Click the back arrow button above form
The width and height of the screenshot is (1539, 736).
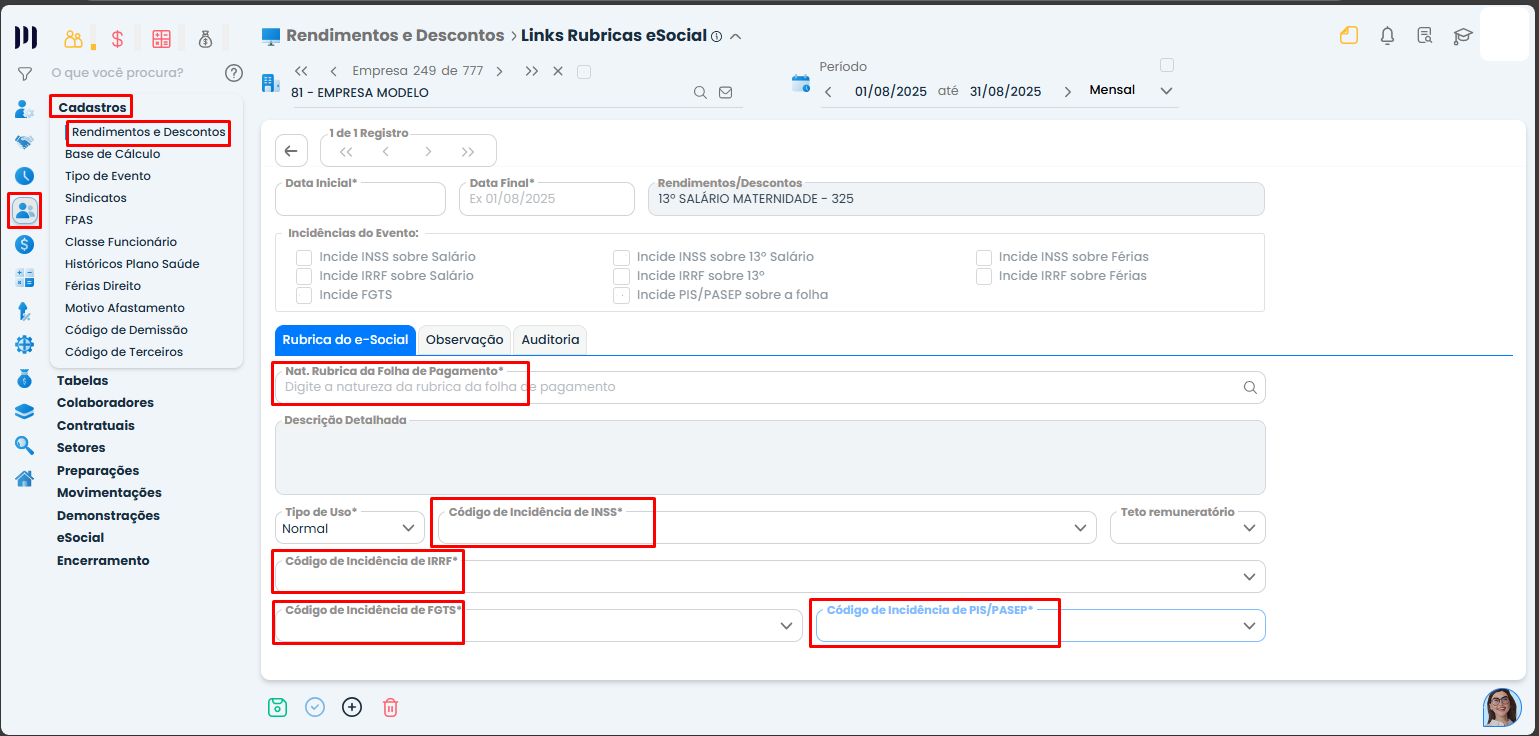tap(291, 151)
